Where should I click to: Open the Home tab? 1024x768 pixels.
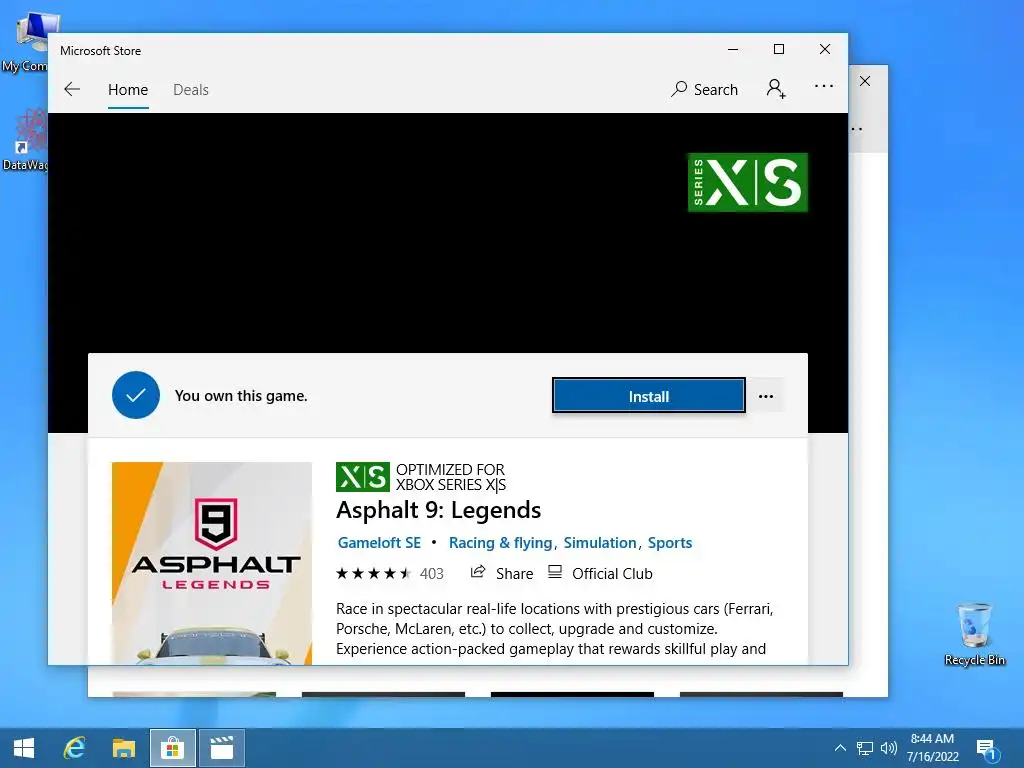(128, 89)
